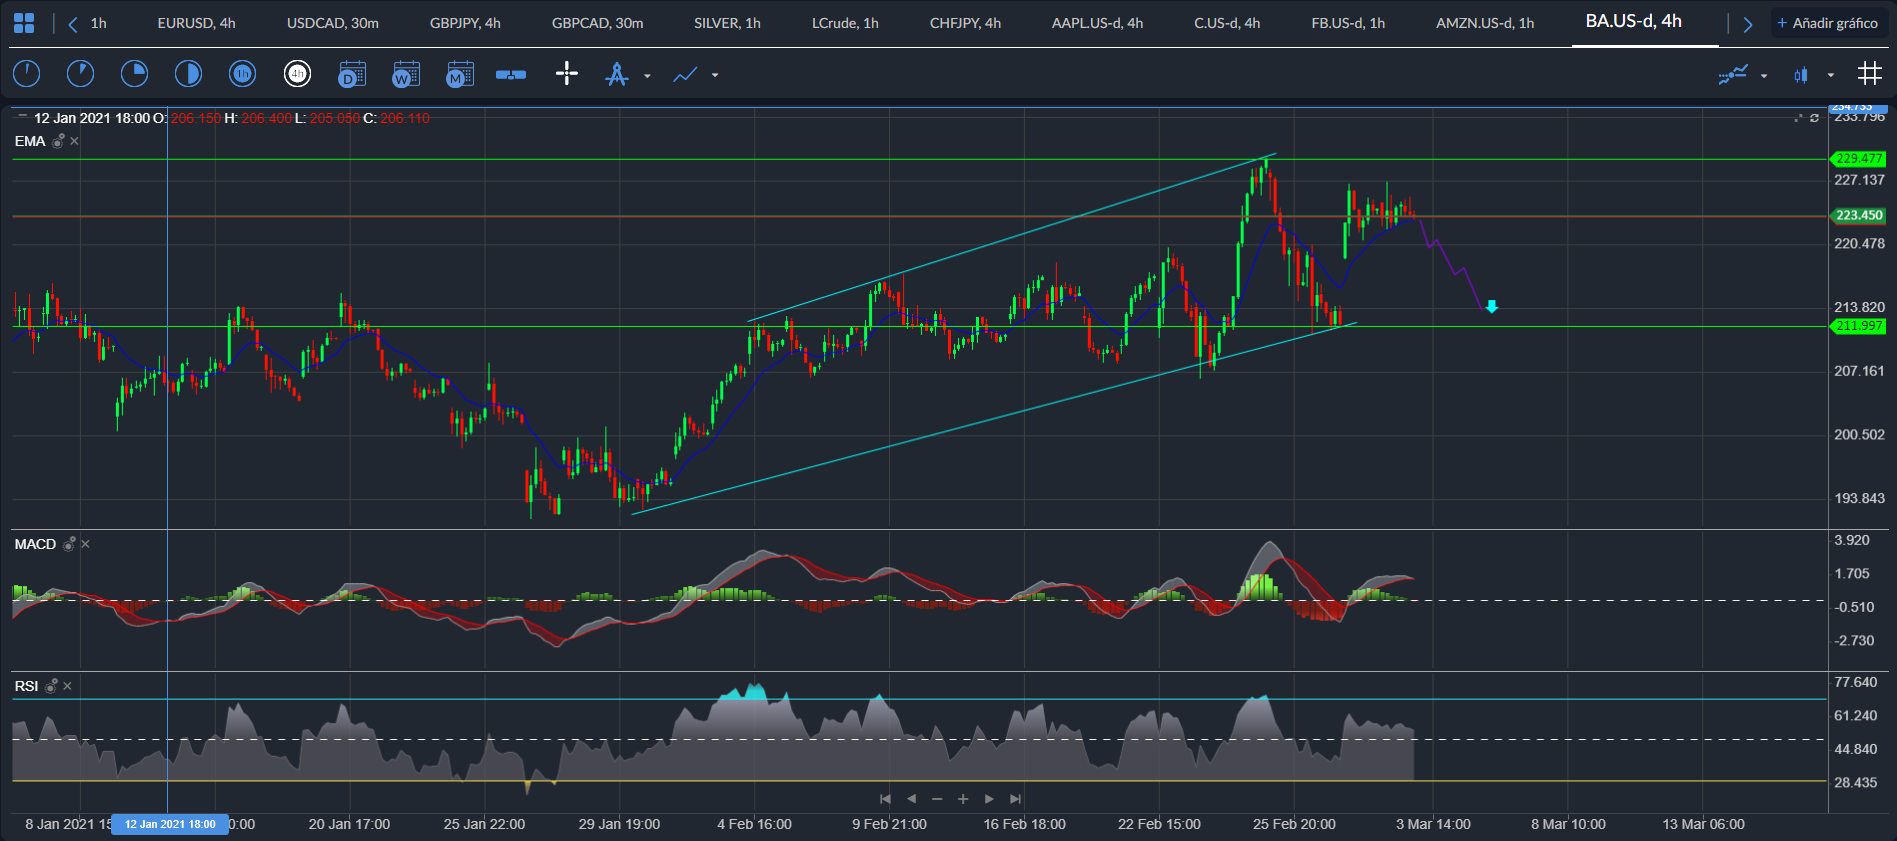Viewport: 1897px width, 841px height.
Task: Open the multi-chart grid layout icon
Action: coord(1870,73)
